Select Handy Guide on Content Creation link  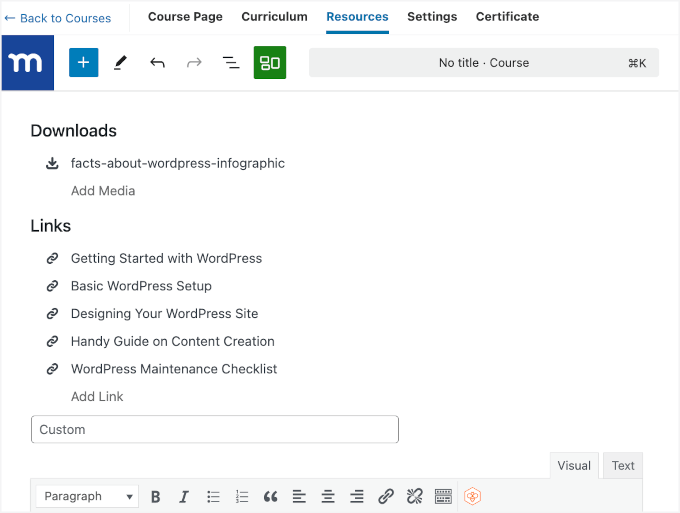pyautogui.click(x=173, y=341)
